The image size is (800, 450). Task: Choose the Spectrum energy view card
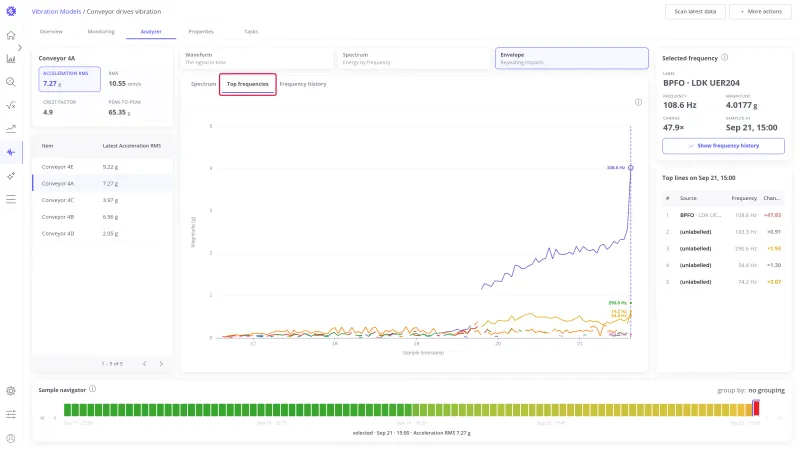click(414, 58)
